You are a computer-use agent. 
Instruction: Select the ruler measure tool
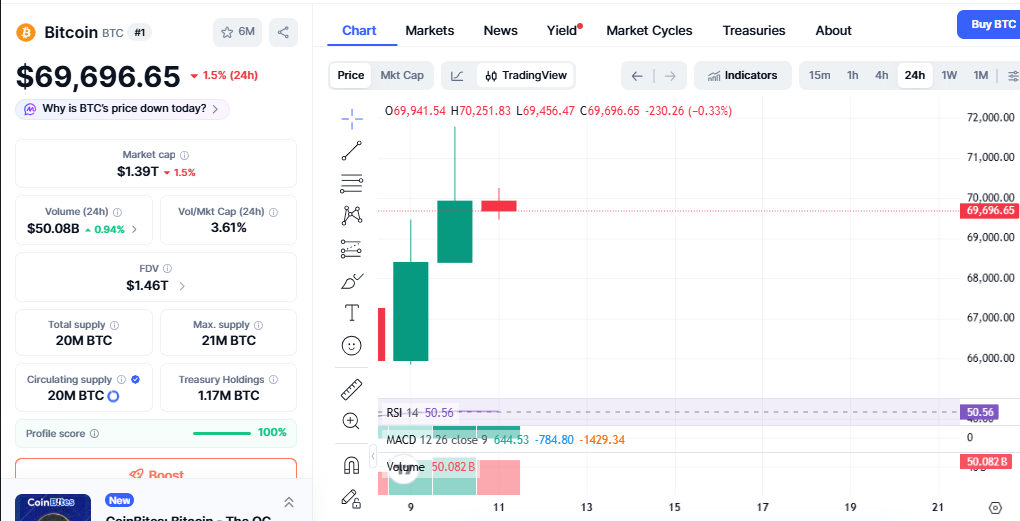tap(352, 389)
